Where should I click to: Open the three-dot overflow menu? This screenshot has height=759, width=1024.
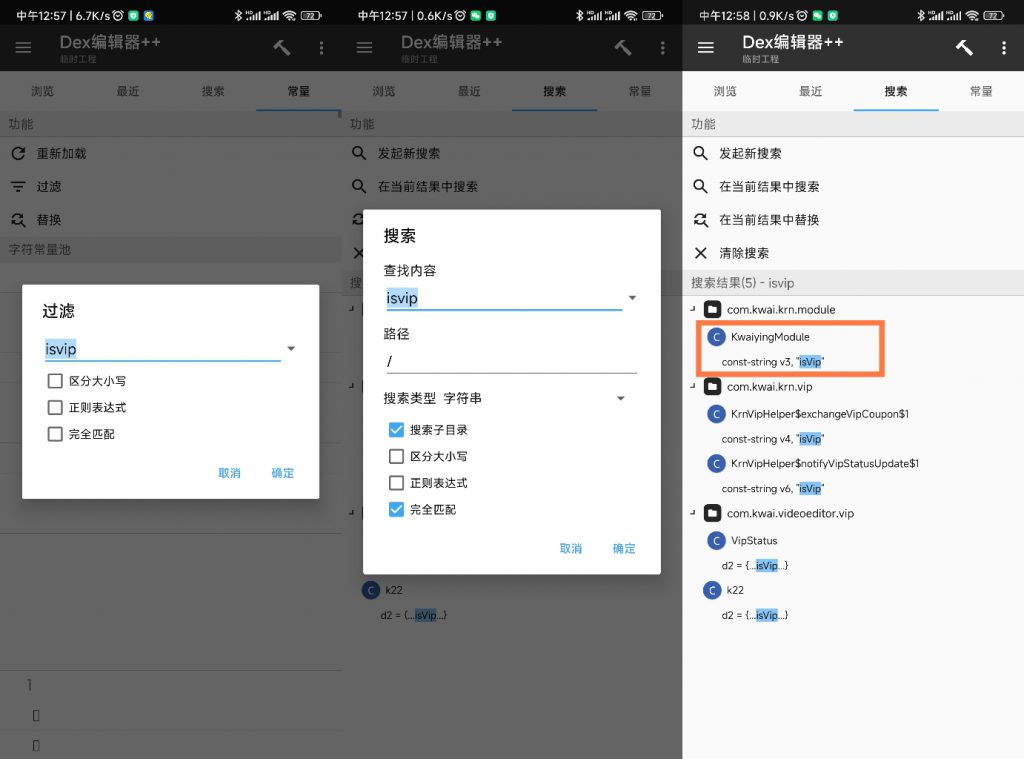point(1005,47)
